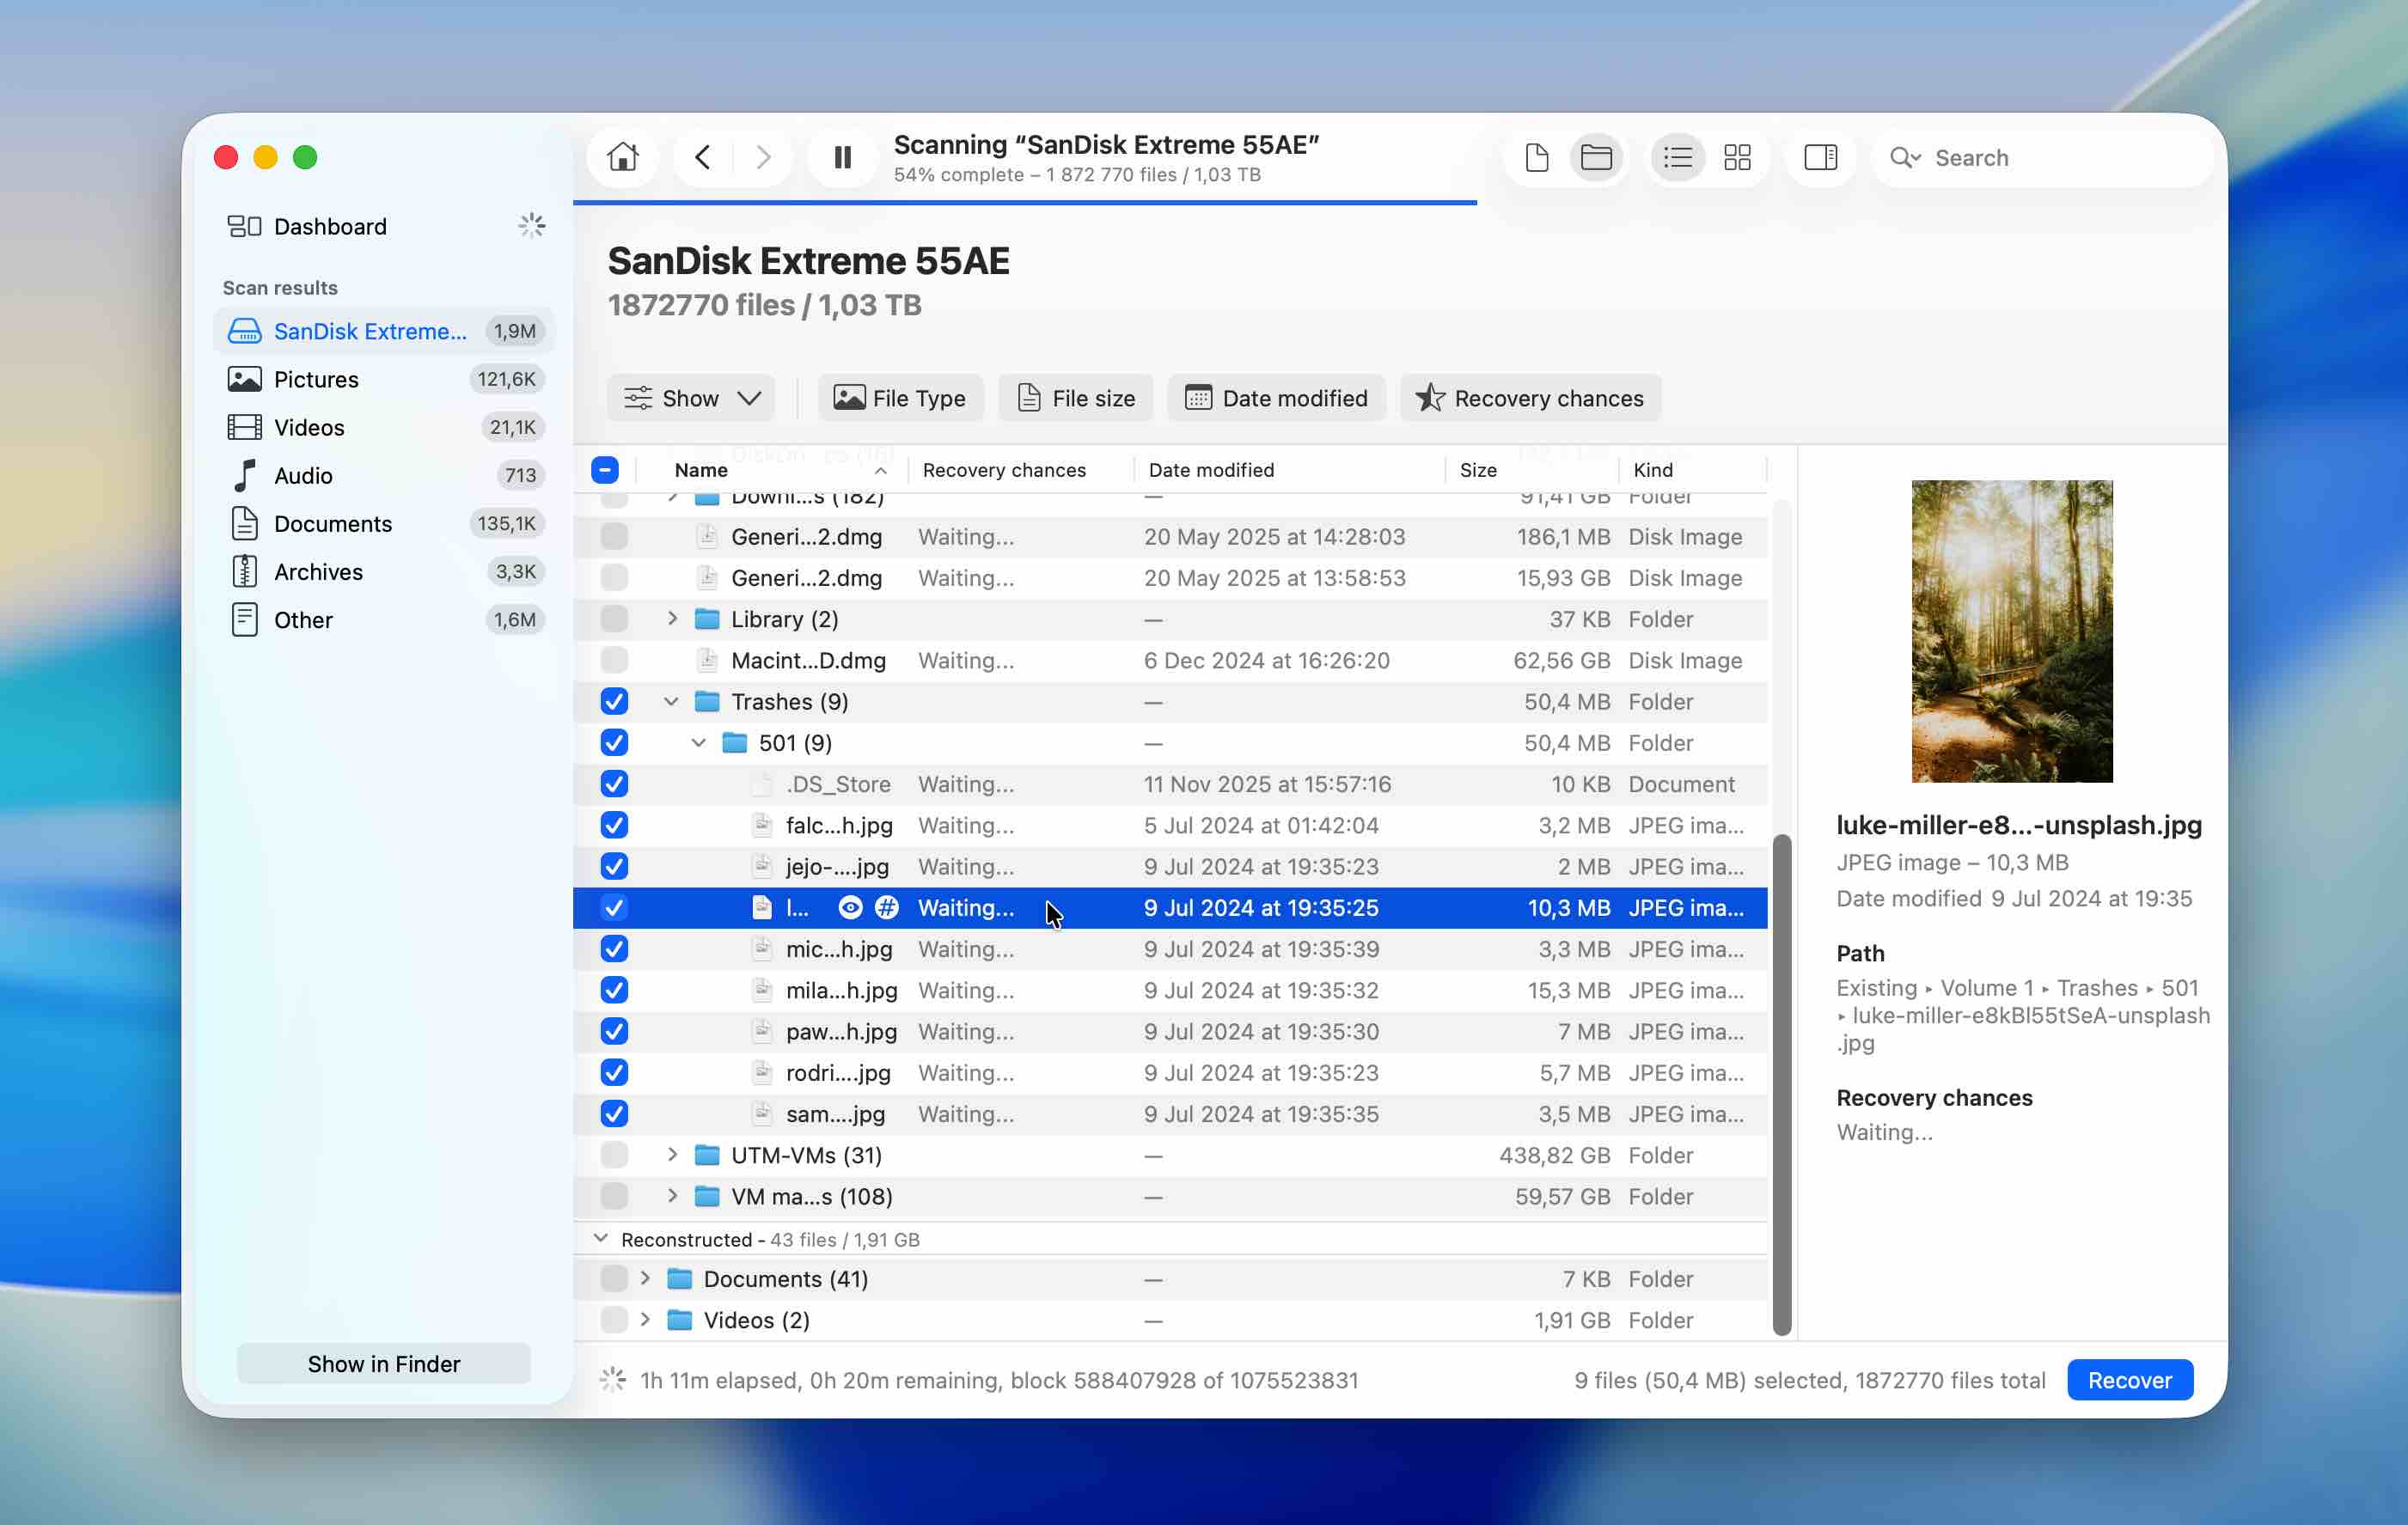Viewport: 2408px width, 1525px height.
Task: Check the UTM-VMs folder checkbox
Action: point(614,1155)
